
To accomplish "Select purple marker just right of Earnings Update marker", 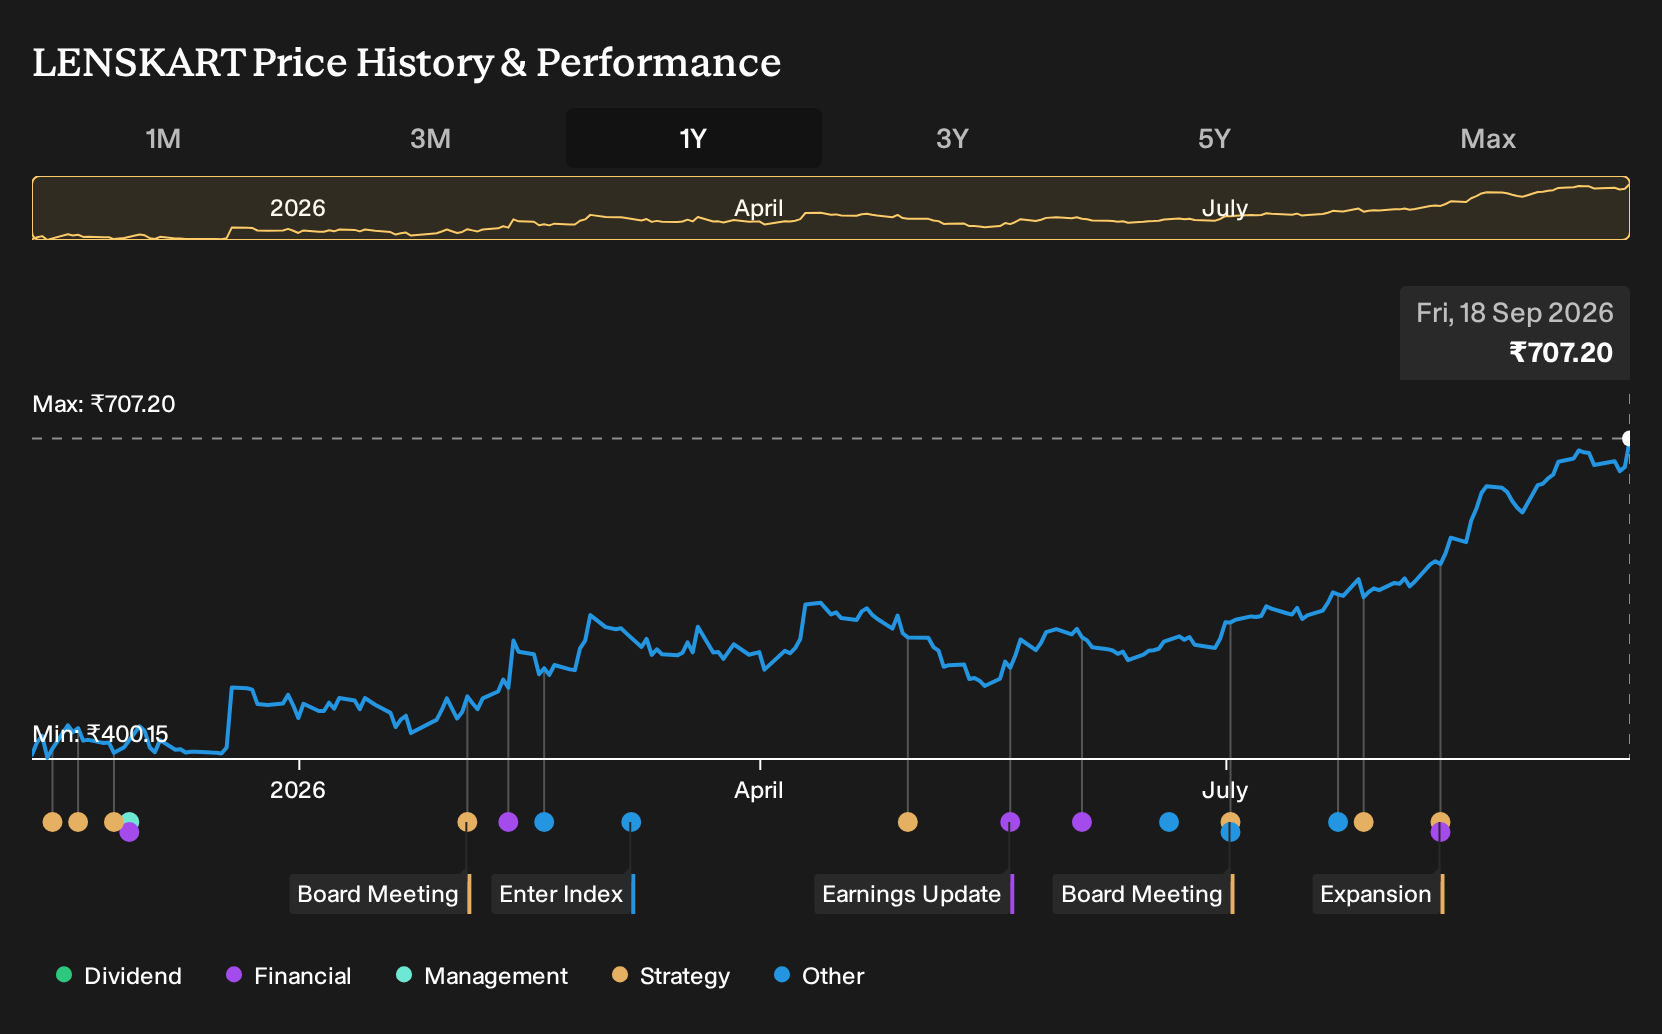I will pyautogui.click(x=1082, y=822).
